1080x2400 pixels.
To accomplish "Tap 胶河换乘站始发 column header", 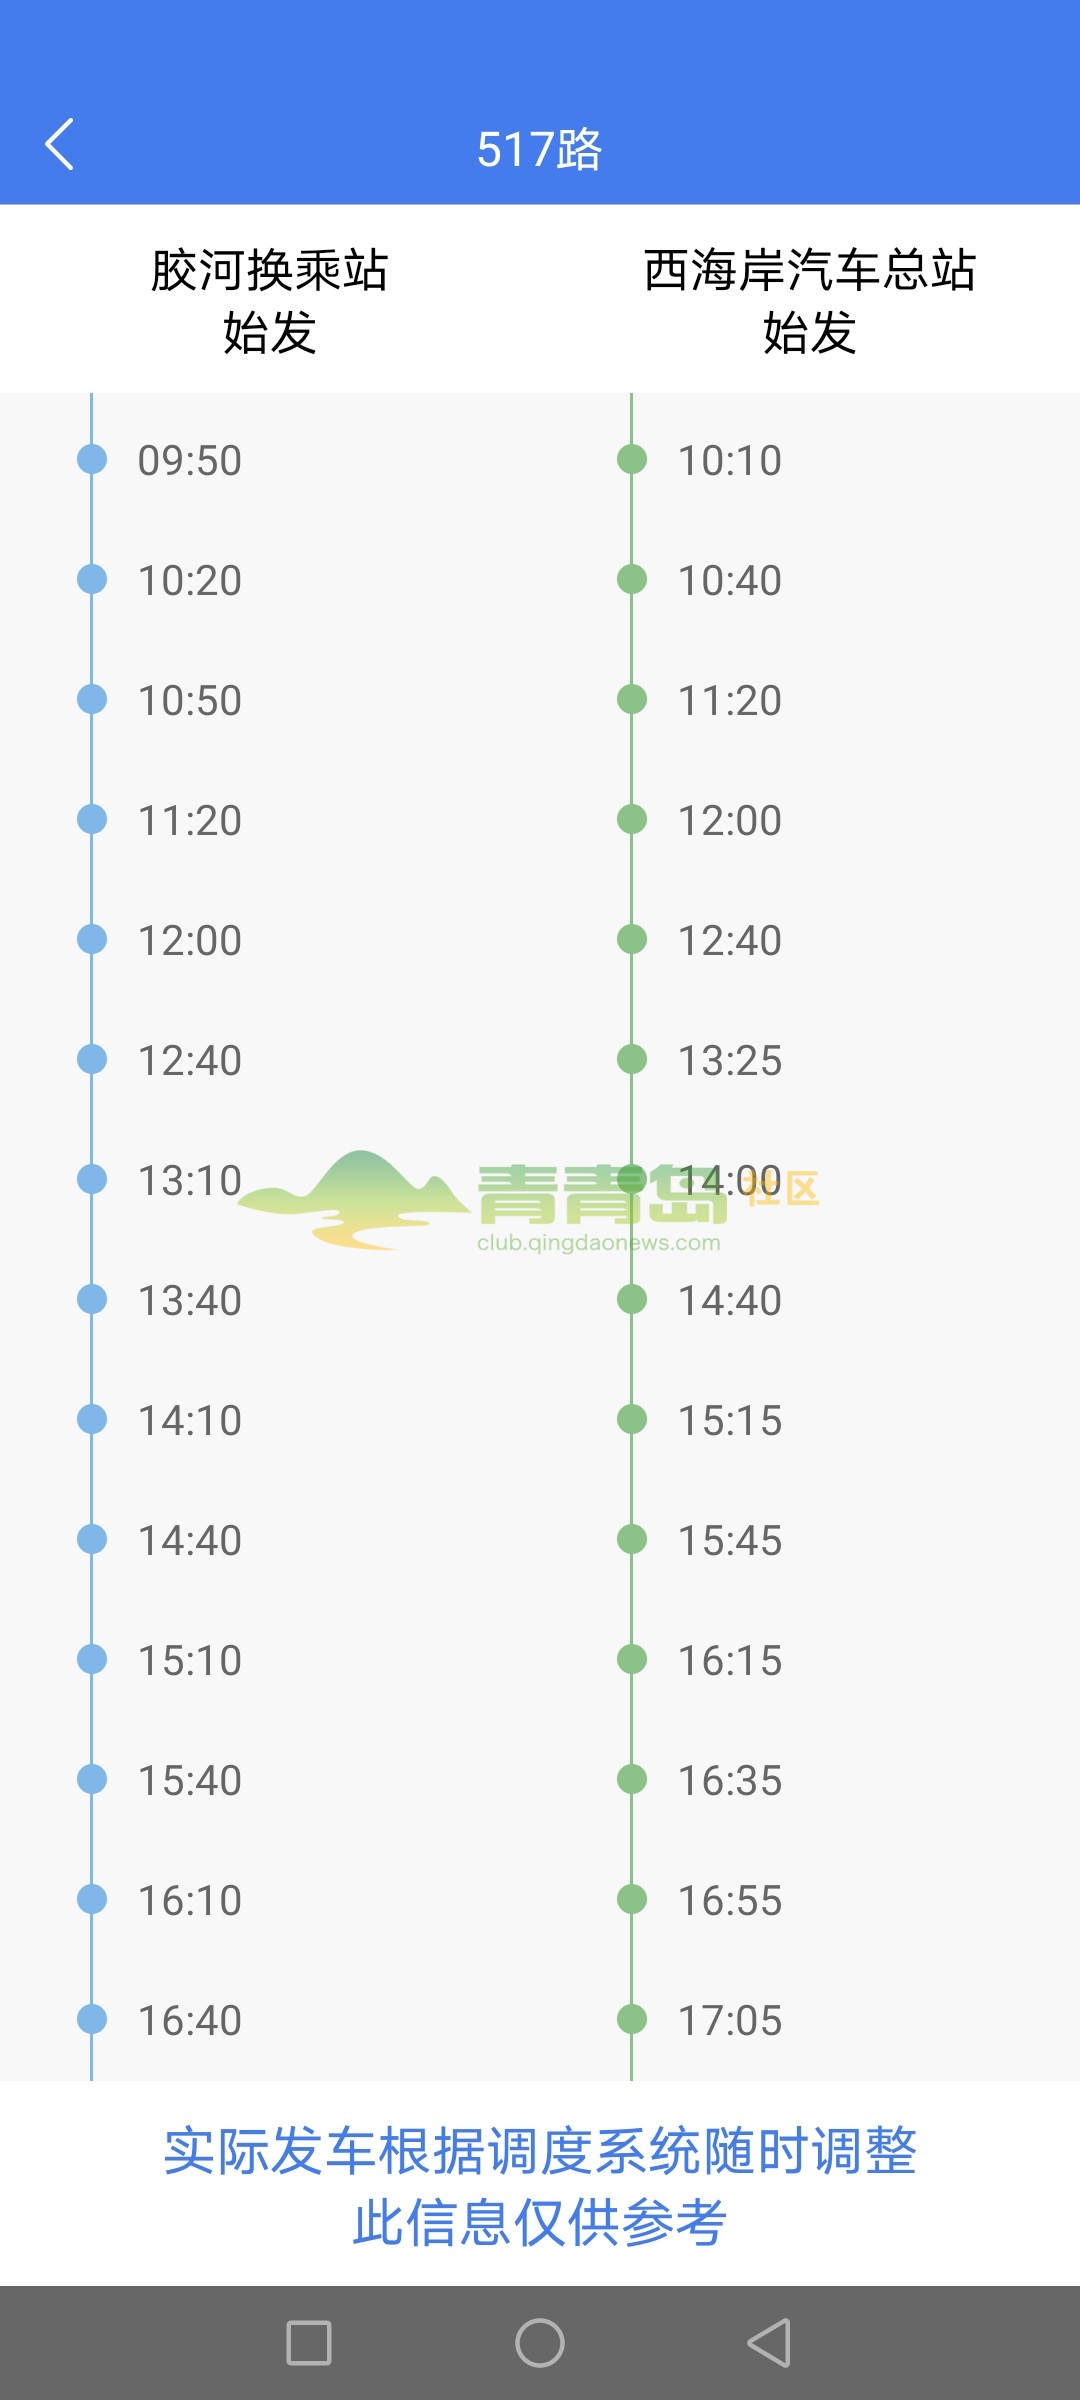I will pos(270,301).
